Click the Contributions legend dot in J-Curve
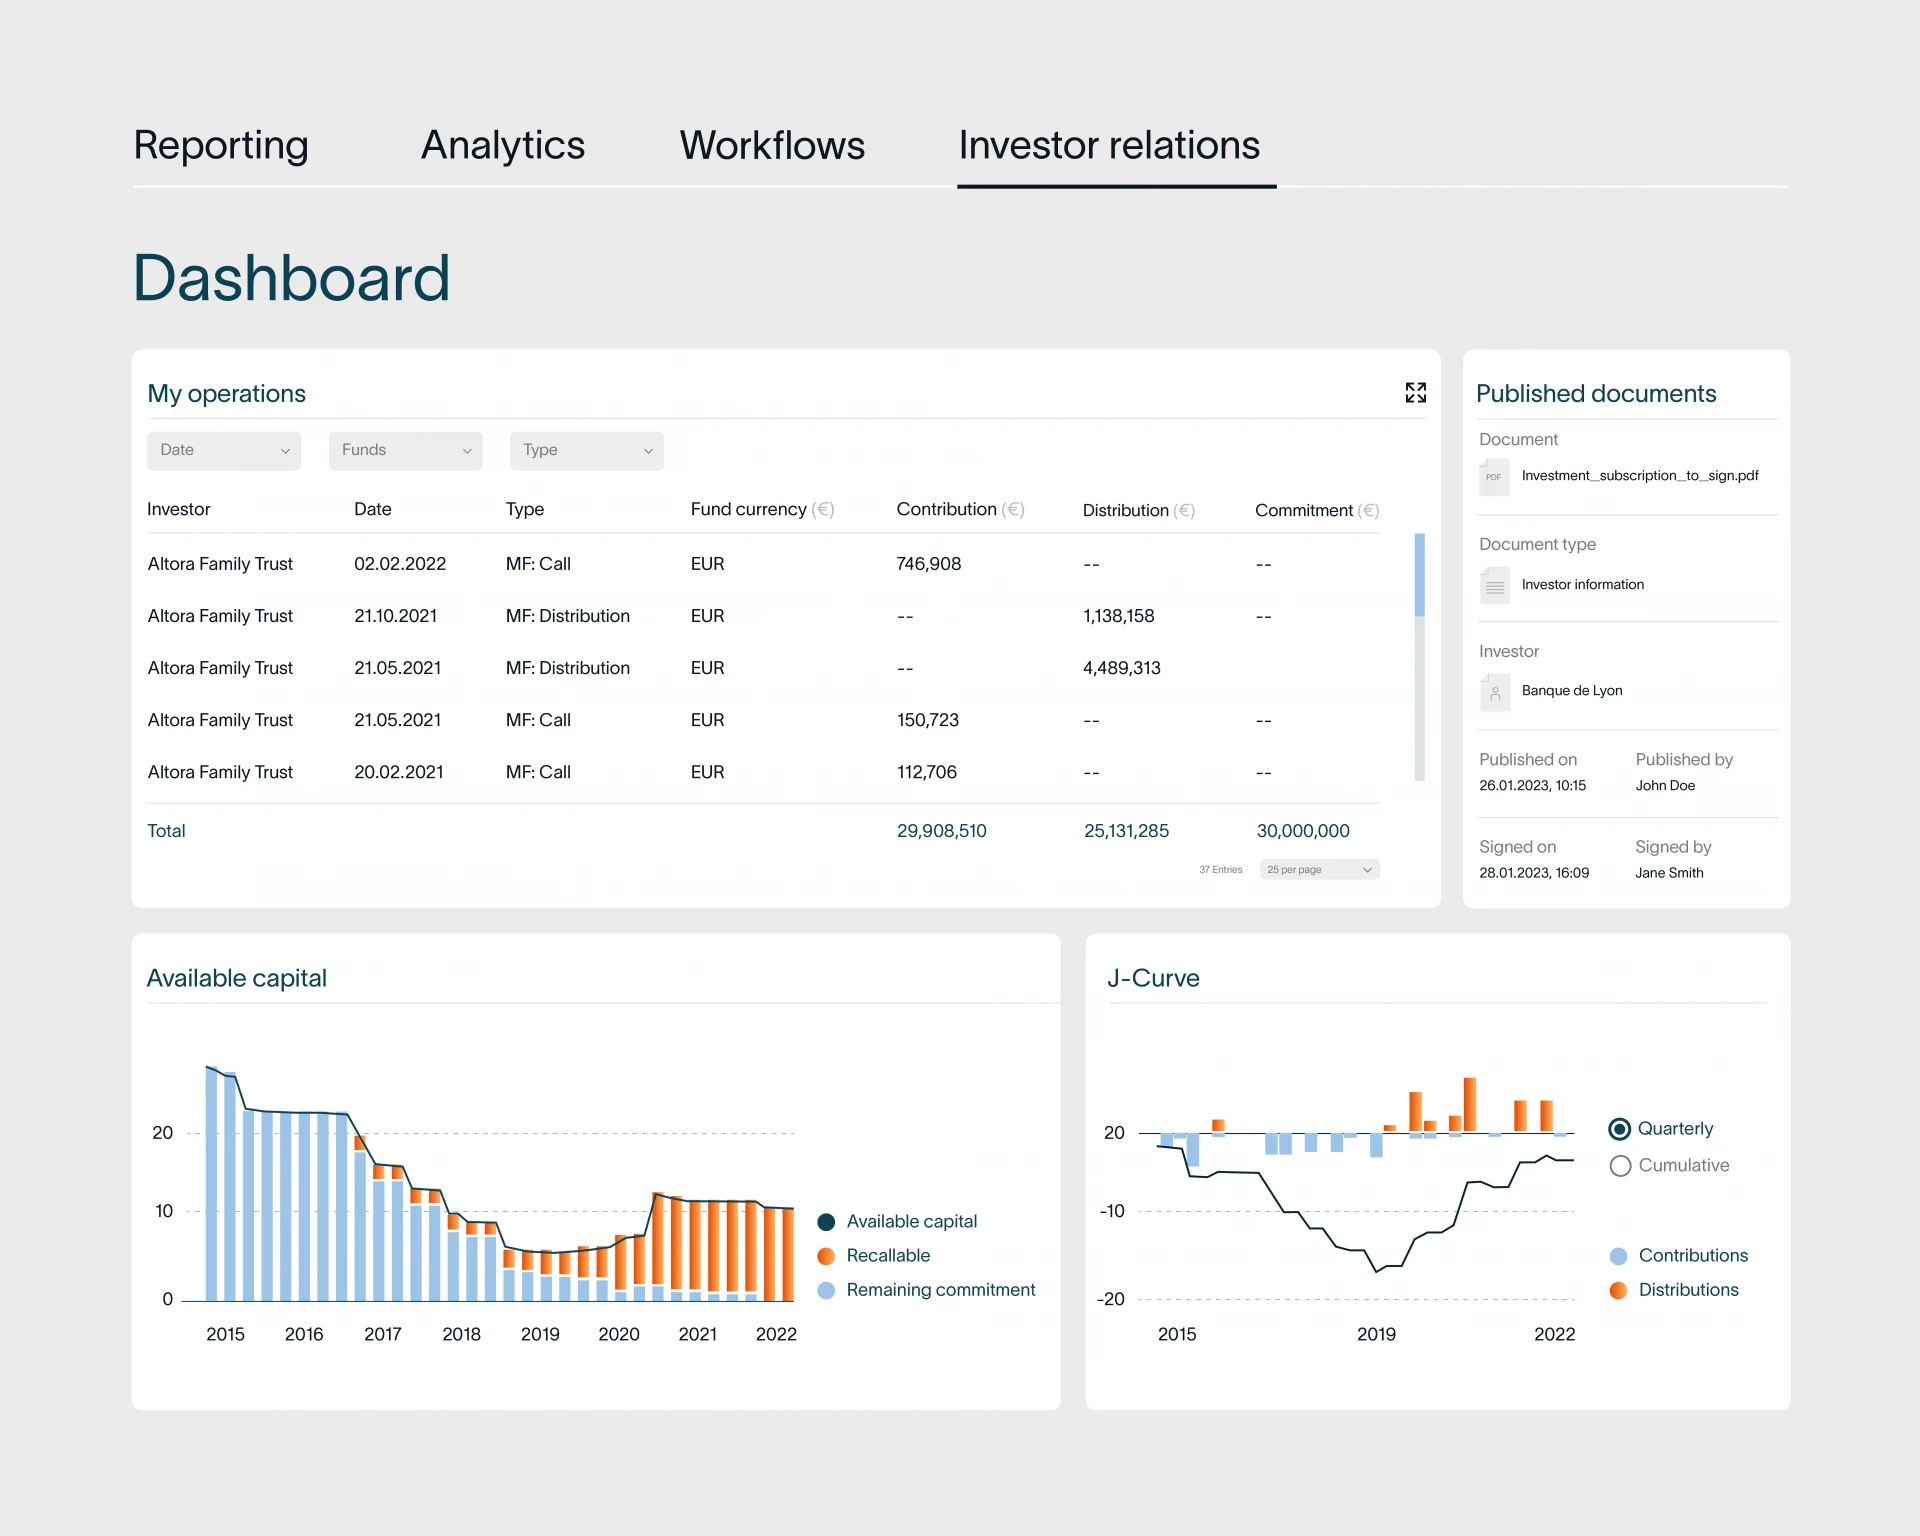 click(x=1618, y=1256)
